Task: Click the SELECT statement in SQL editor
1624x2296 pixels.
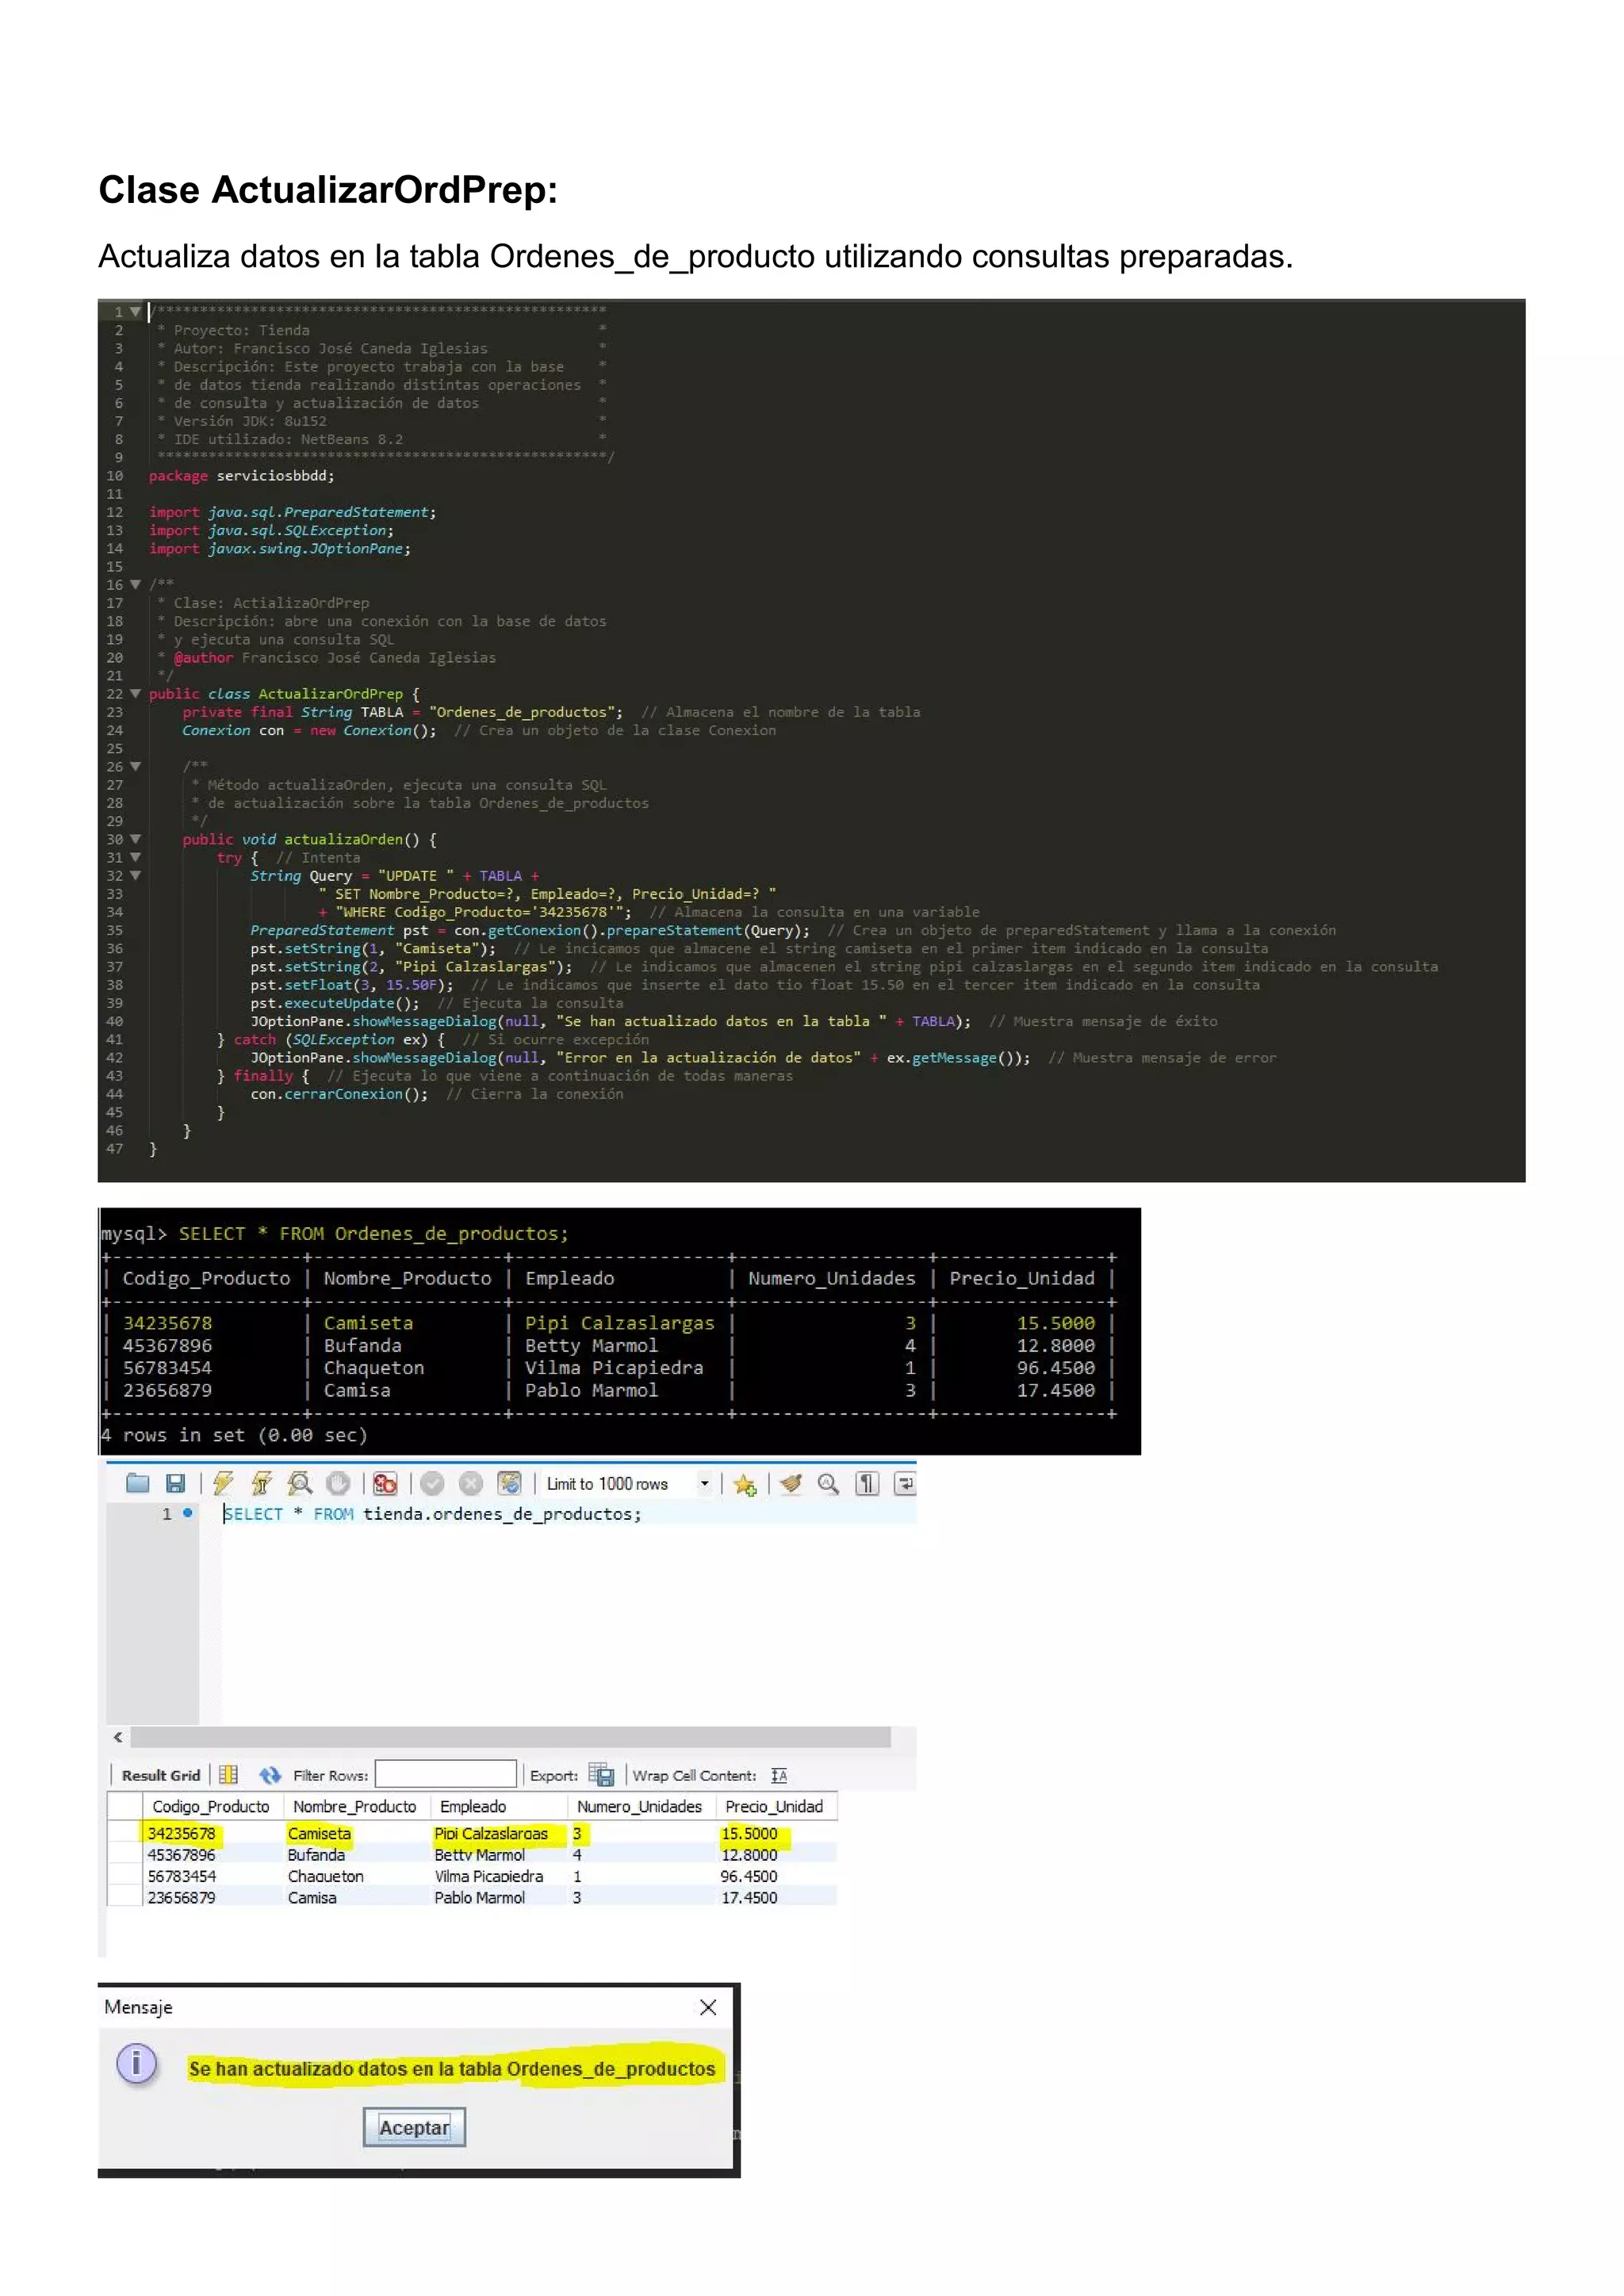Action: click(x=432, y=1514)
